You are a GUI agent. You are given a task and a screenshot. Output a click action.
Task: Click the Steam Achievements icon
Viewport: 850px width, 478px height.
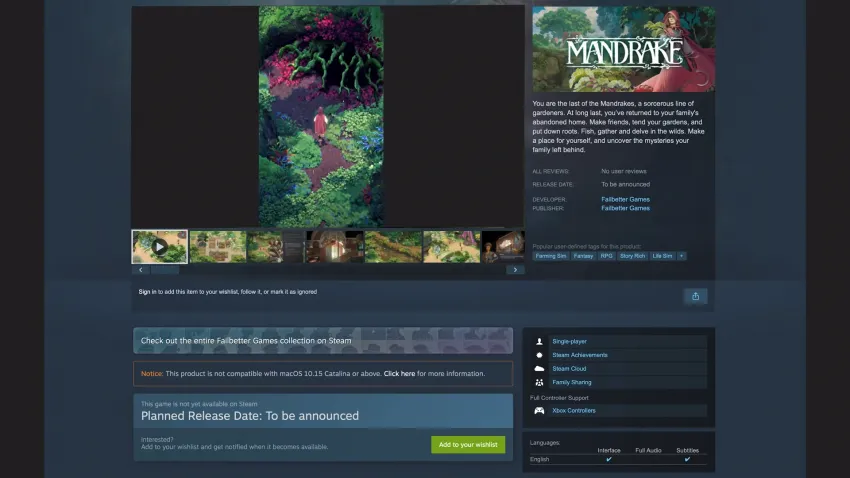[539, 355]
